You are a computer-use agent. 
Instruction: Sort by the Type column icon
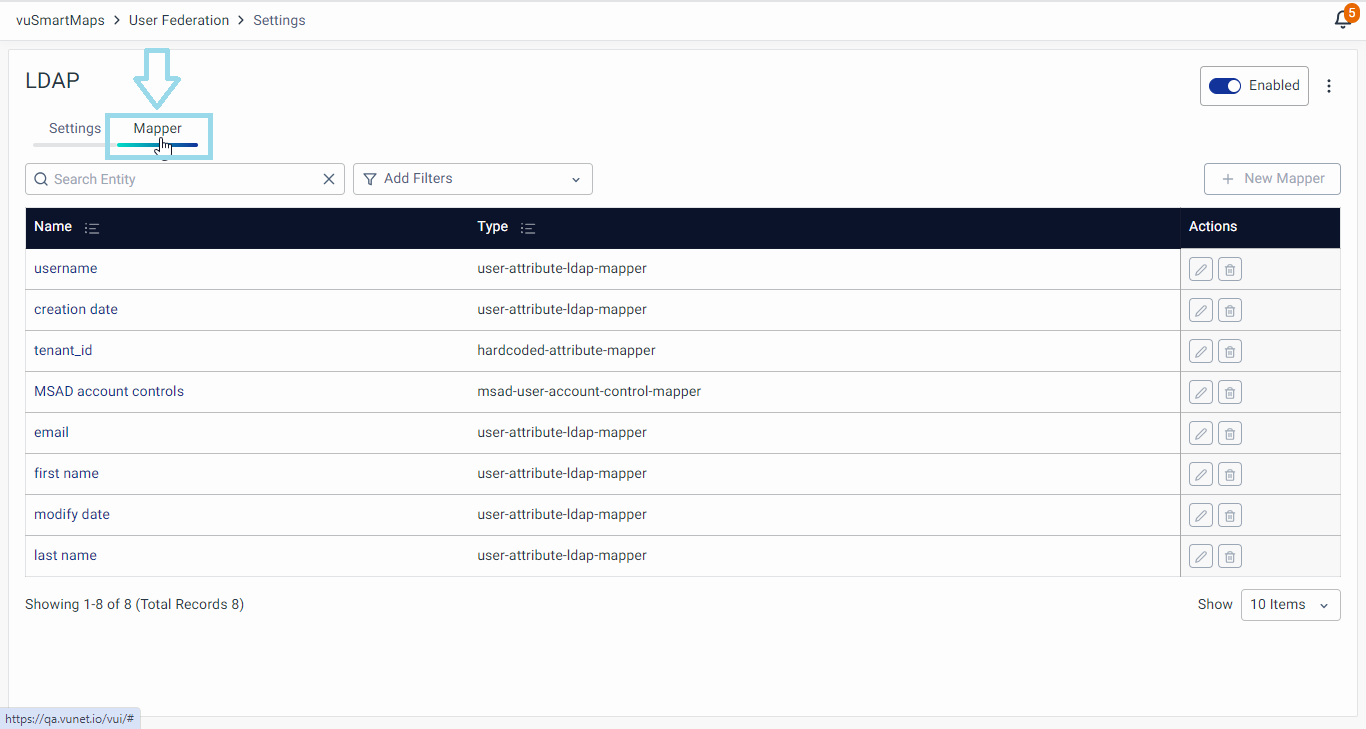pyautogui.click(x=528, y=228)
